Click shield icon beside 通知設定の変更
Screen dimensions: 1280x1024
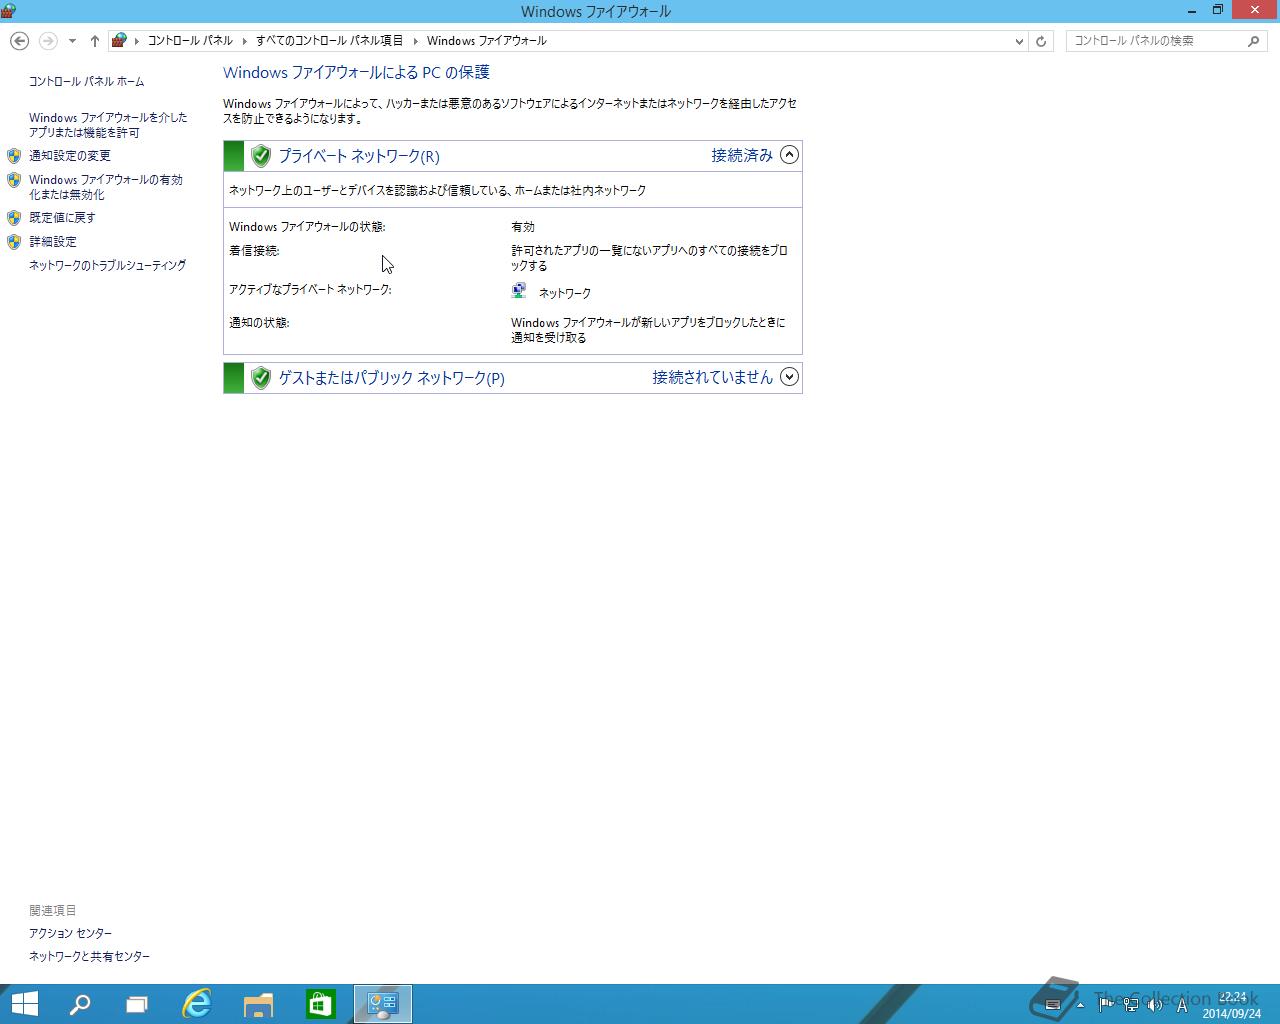pos(14,156)
